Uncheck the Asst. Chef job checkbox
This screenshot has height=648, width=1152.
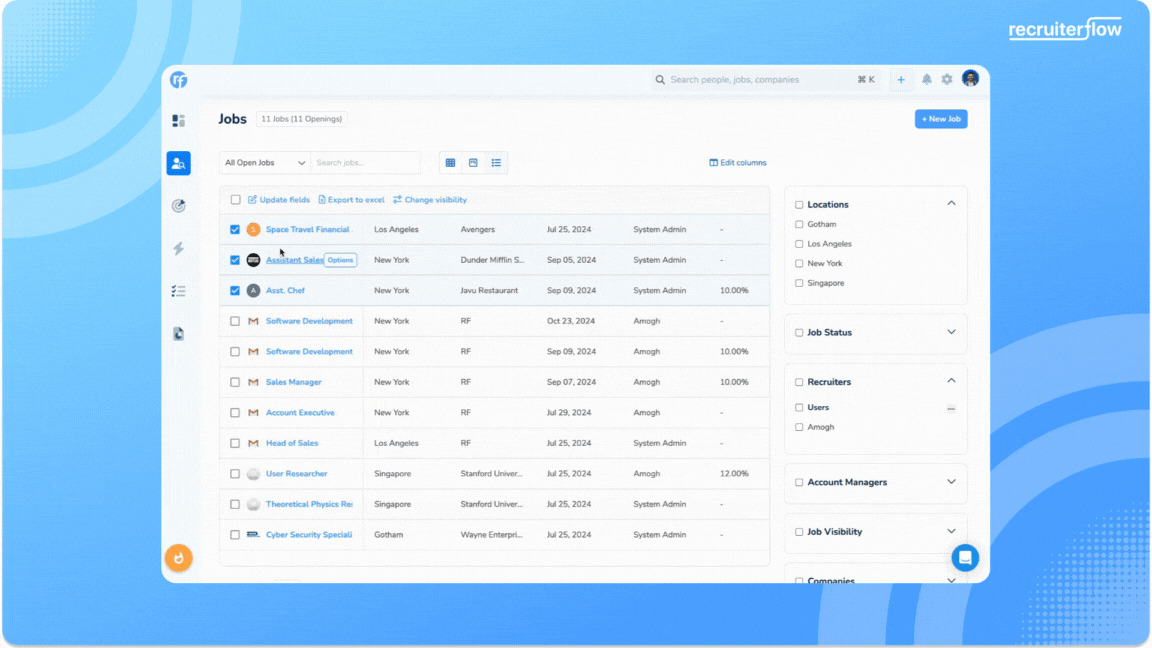235,291
